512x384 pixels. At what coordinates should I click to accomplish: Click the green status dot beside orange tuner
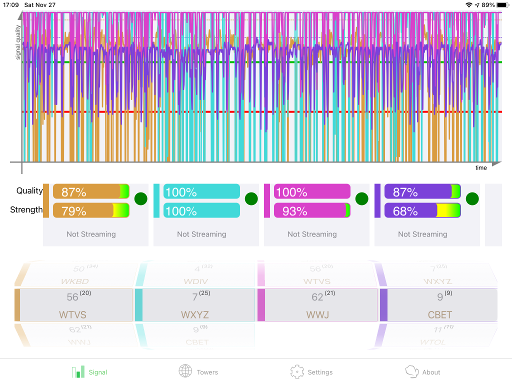pos(141,199)
